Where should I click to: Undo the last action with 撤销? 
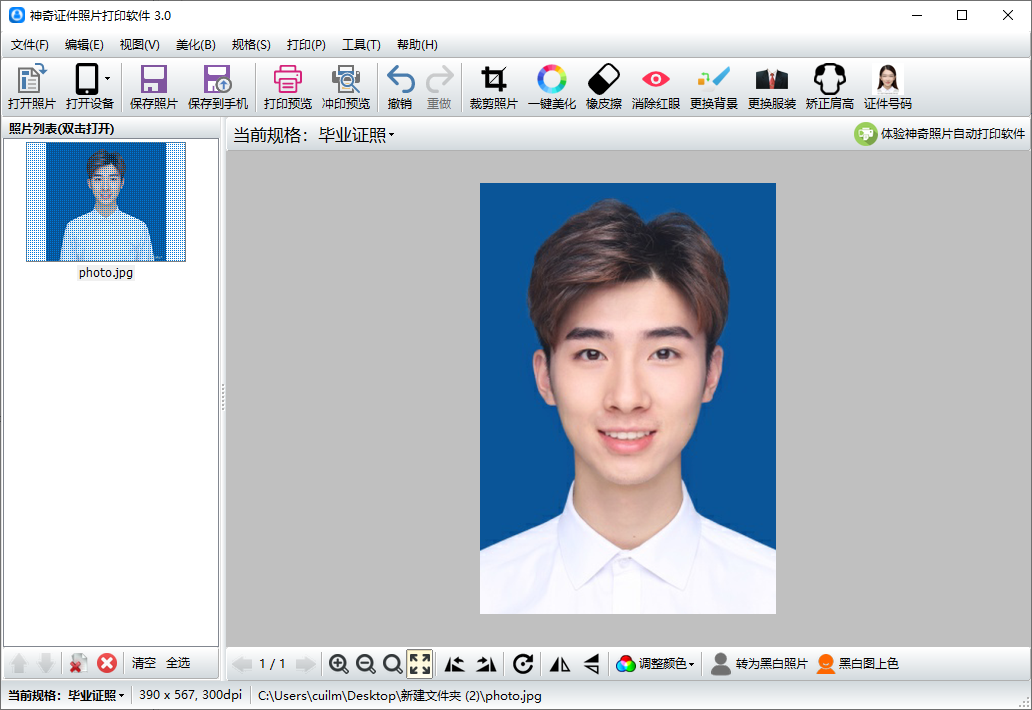click(x=400, y=81)
